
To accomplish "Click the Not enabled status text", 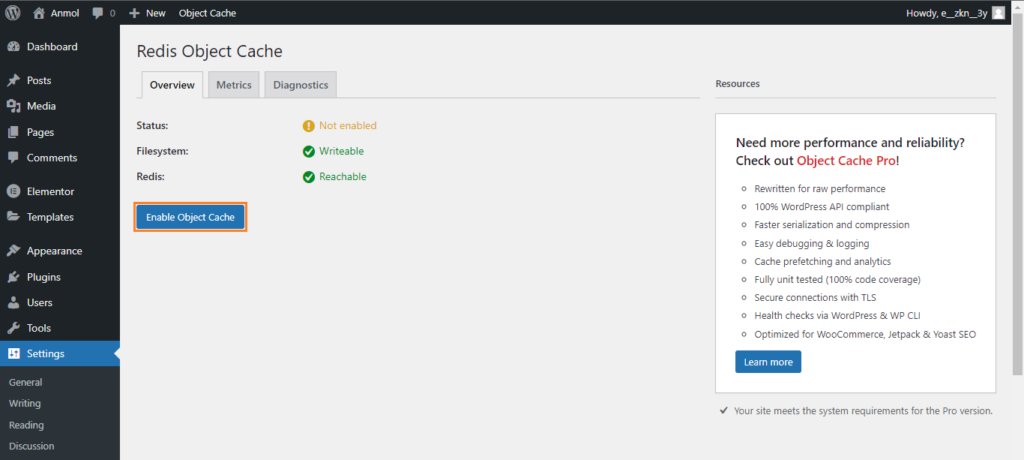I will 348,126.
